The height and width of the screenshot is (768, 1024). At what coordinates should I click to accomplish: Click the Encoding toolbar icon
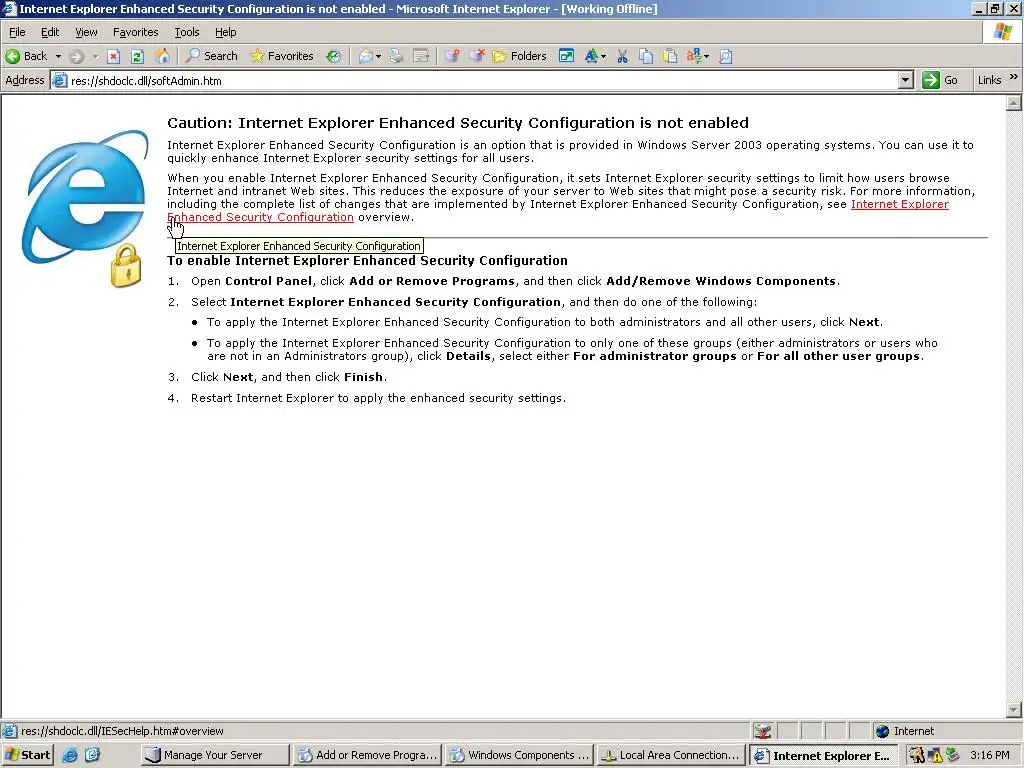click(x=694, y=56)
